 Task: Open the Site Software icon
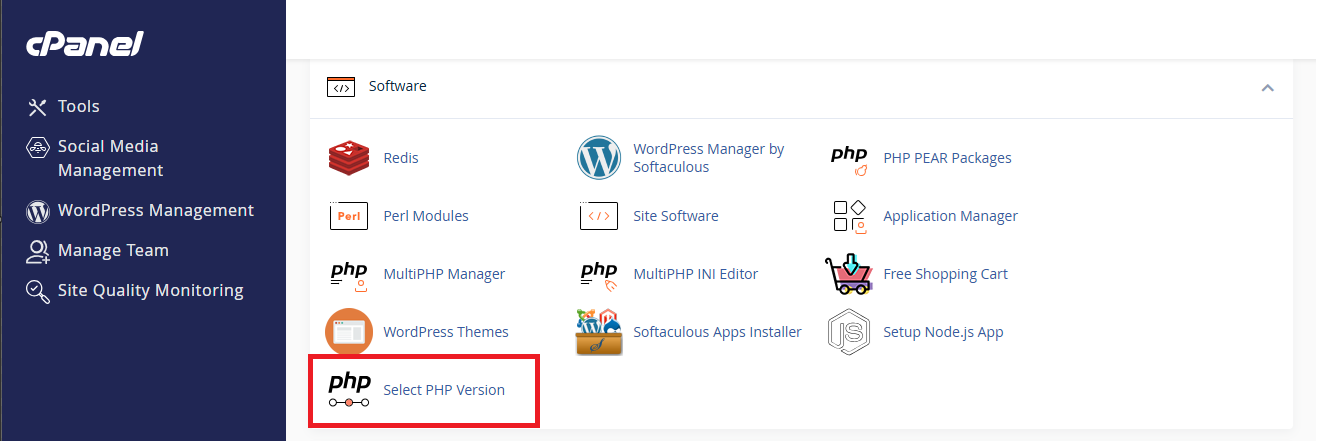pyautogui.click(x=599, y=216)
